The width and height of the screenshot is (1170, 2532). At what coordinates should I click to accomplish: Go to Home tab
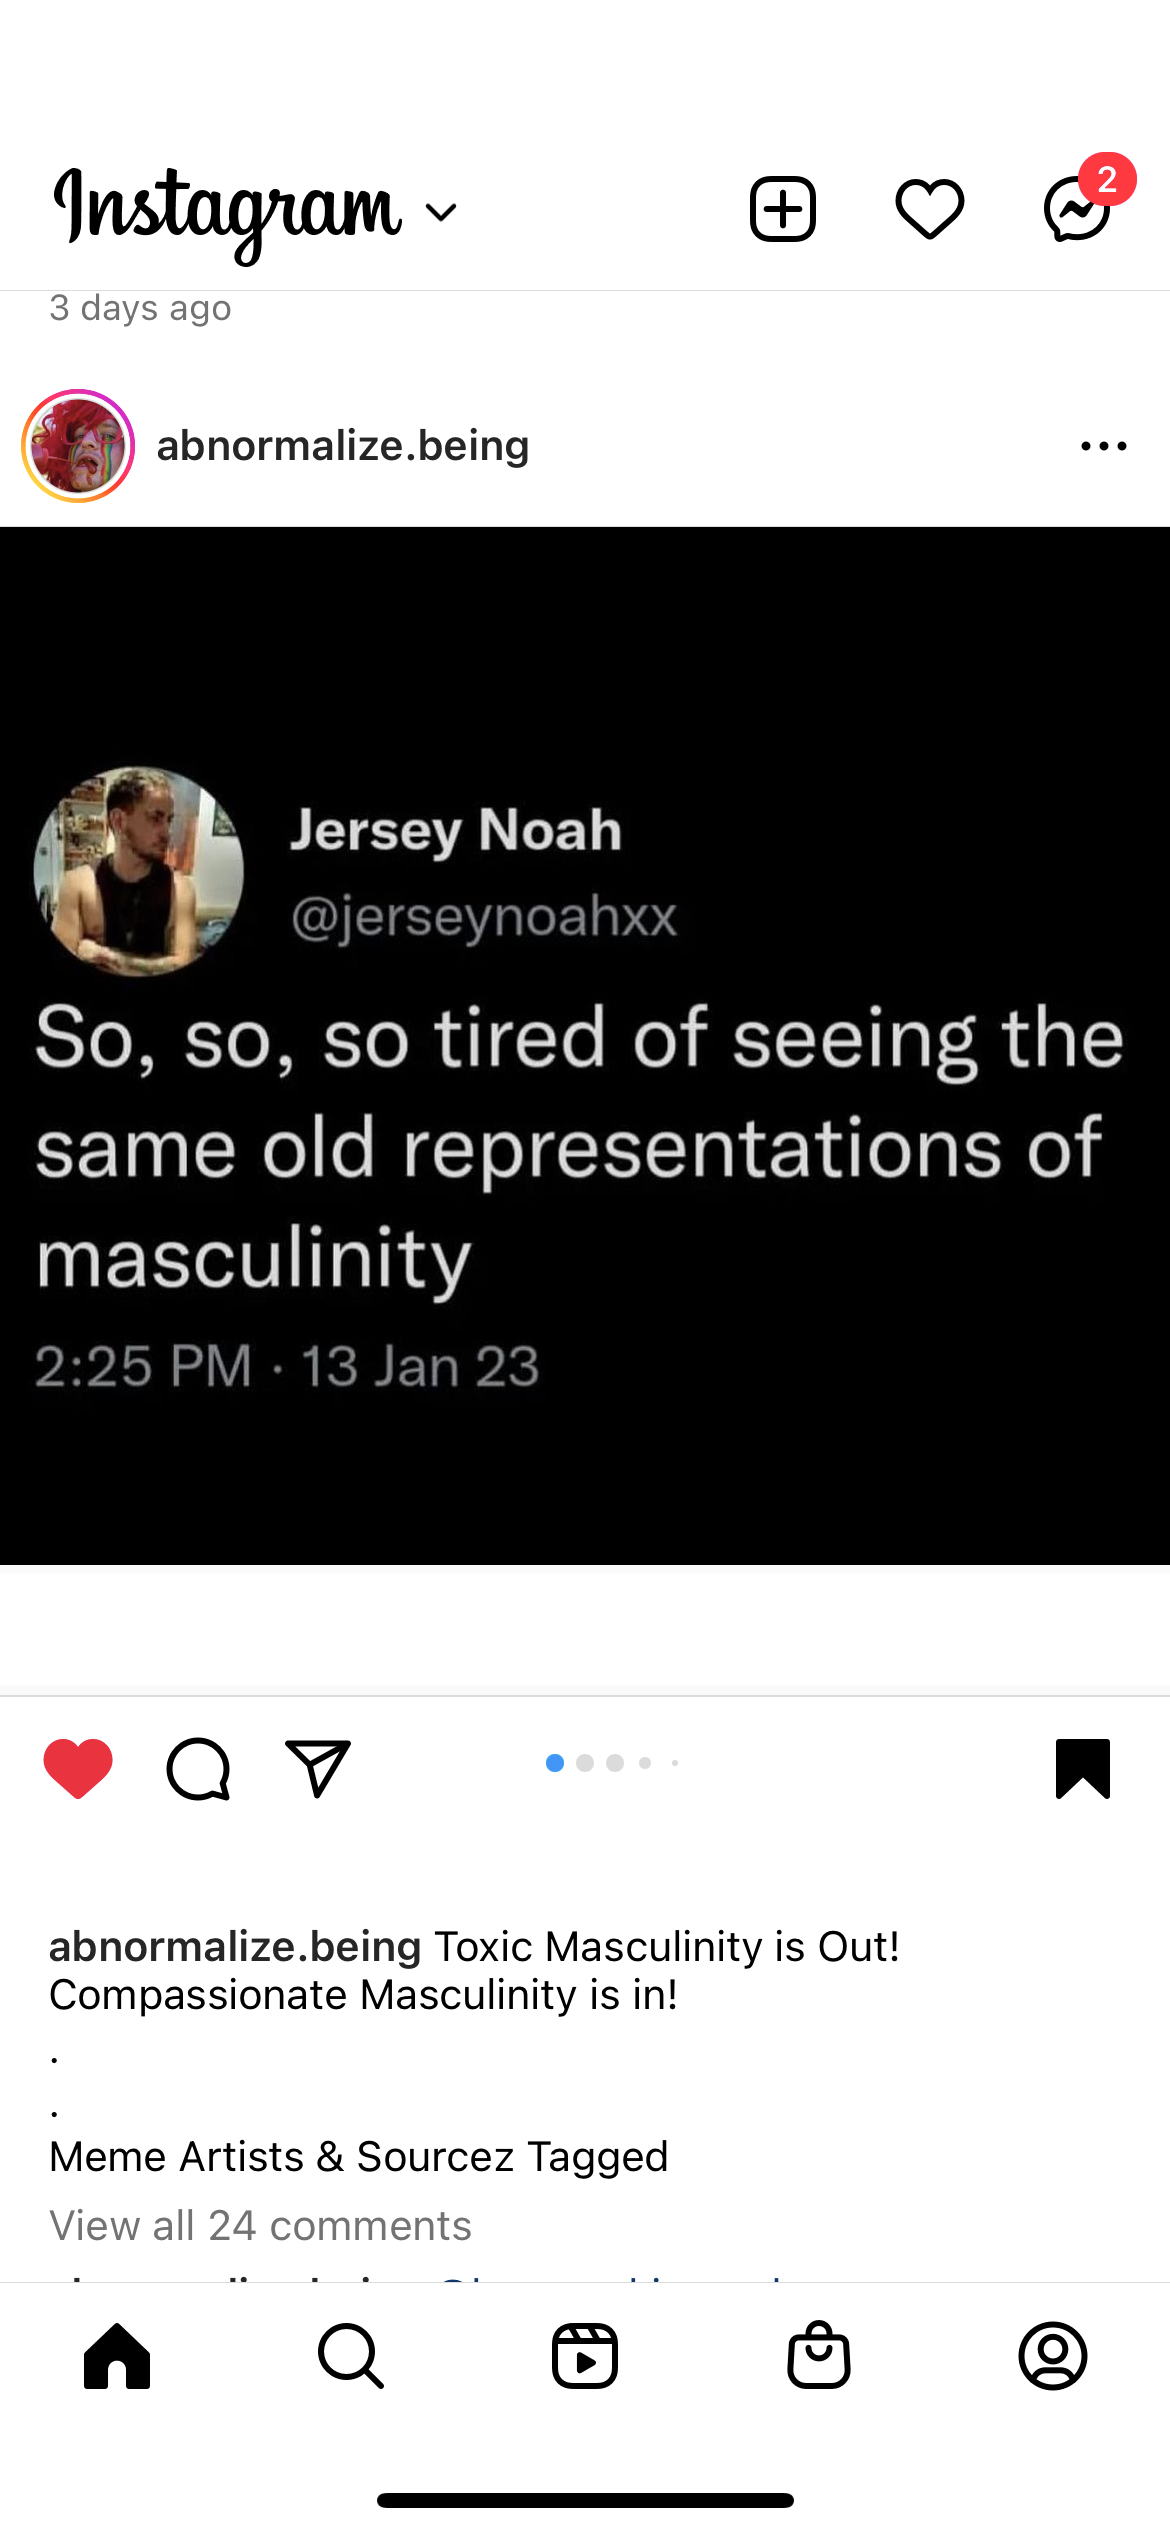[x=117, y=2355]
